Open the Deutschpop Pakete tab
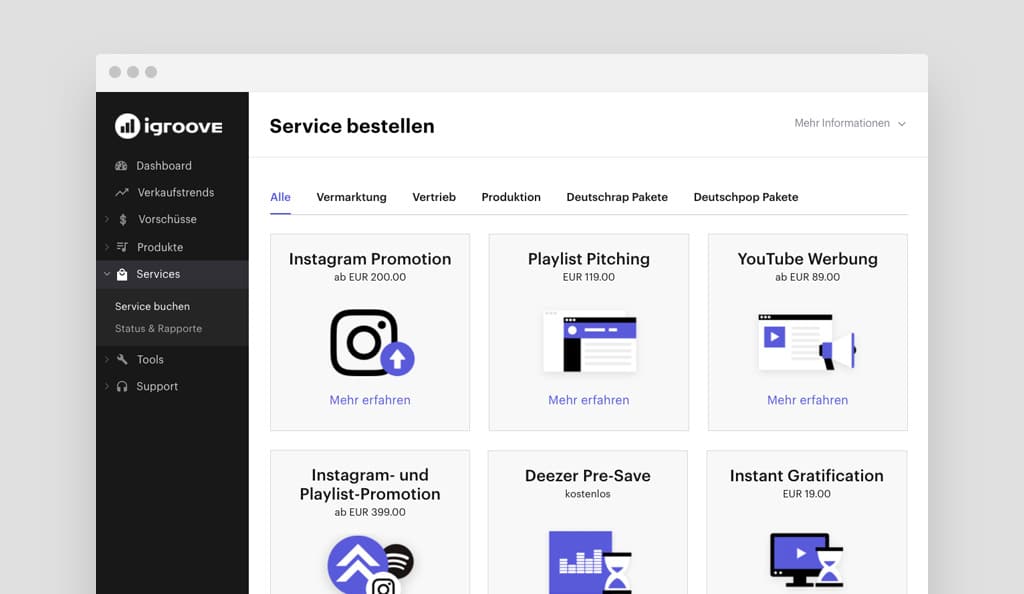The image size is (1024, 594). coord(746,197)
